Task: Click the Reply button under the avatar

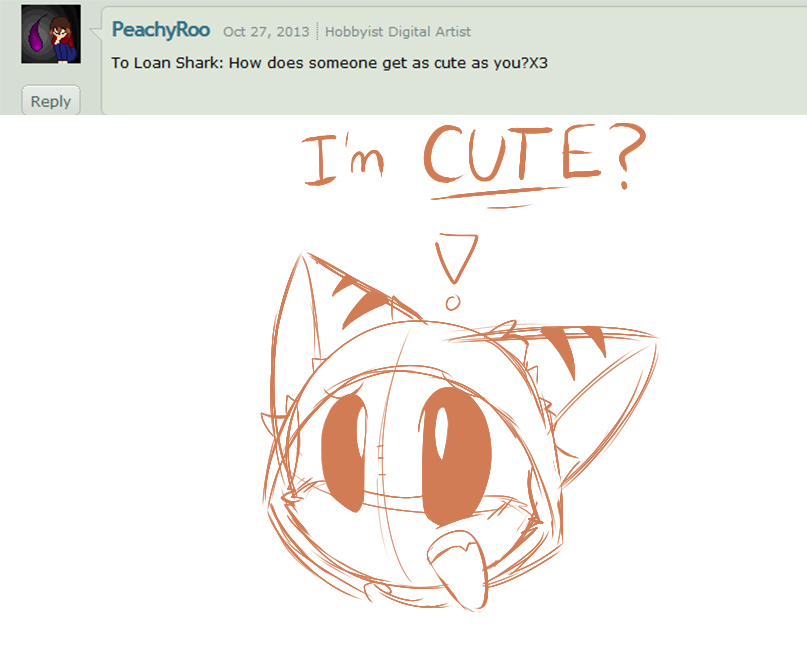Action: (50, 101)
